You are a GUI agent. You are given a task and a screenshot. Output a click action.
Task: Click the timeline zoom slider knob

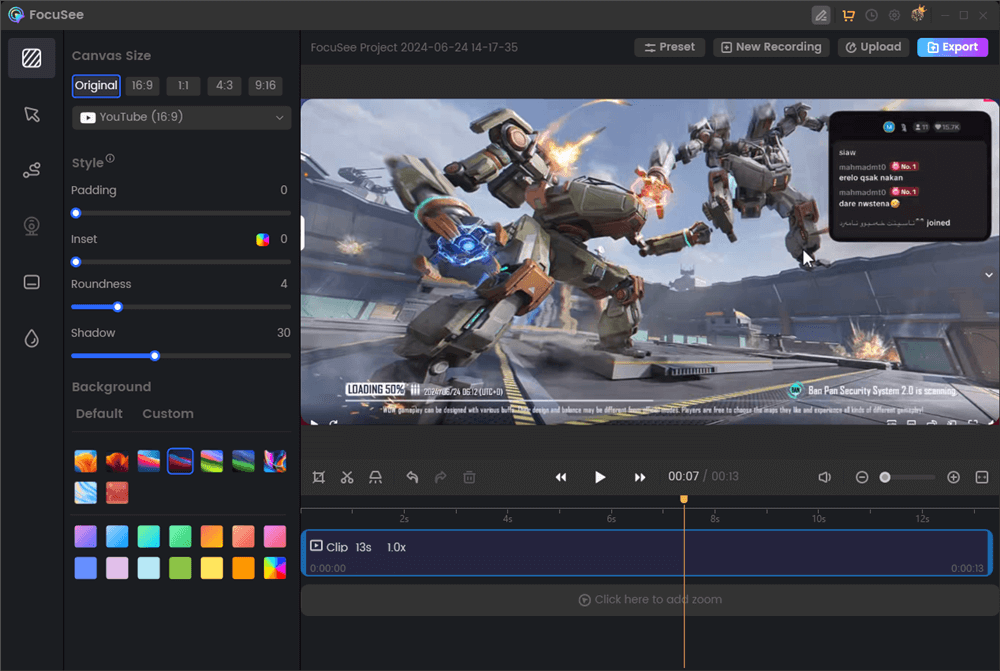tap(885, 477)
